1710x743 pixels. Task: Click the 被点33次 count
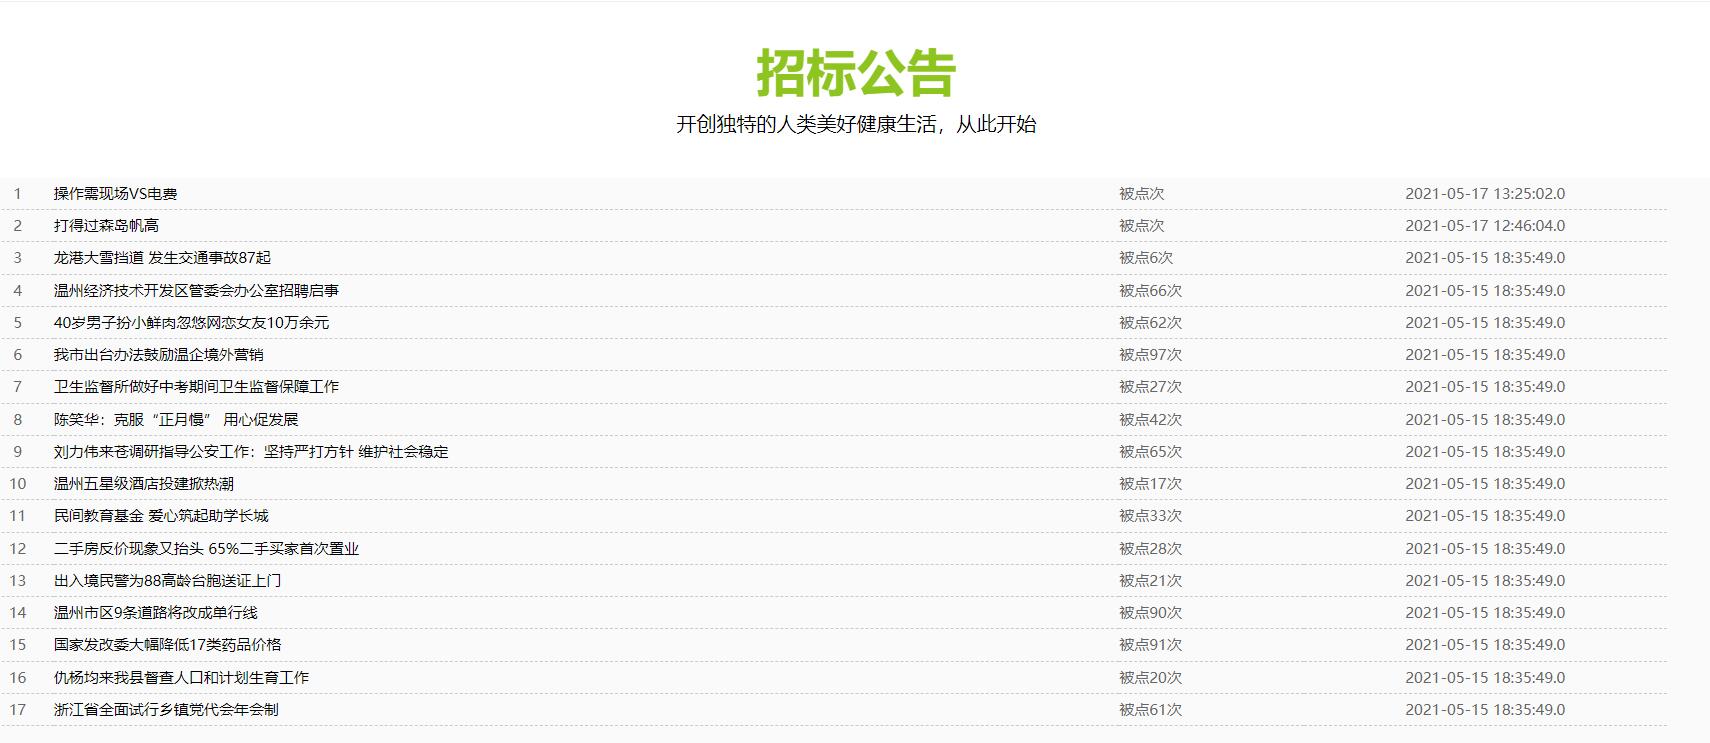1150,516
